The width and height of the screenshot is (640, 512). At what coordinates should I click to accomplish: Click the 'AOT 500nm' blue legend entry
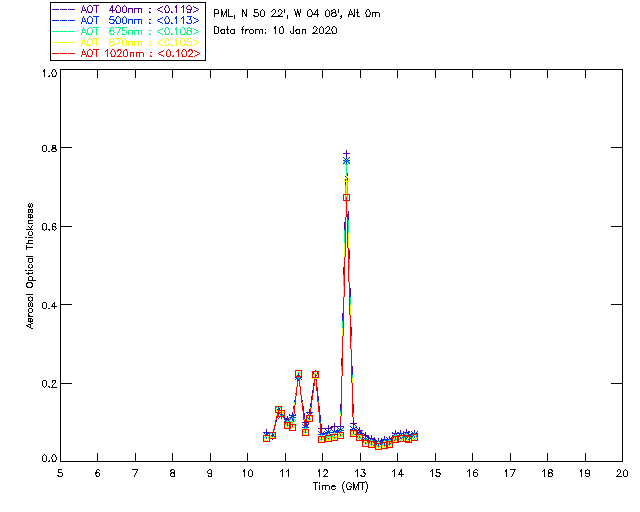tap(126, 20)
